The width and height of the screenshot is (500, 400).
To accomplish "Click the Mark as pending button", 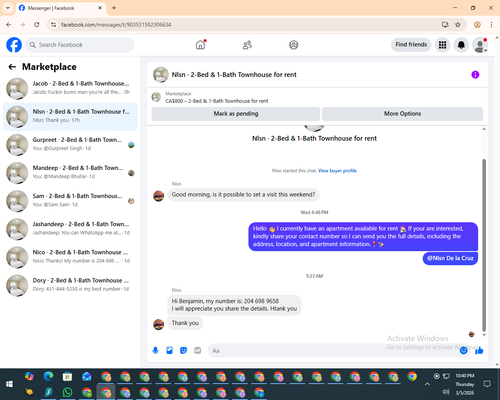I will pos(236,114).
